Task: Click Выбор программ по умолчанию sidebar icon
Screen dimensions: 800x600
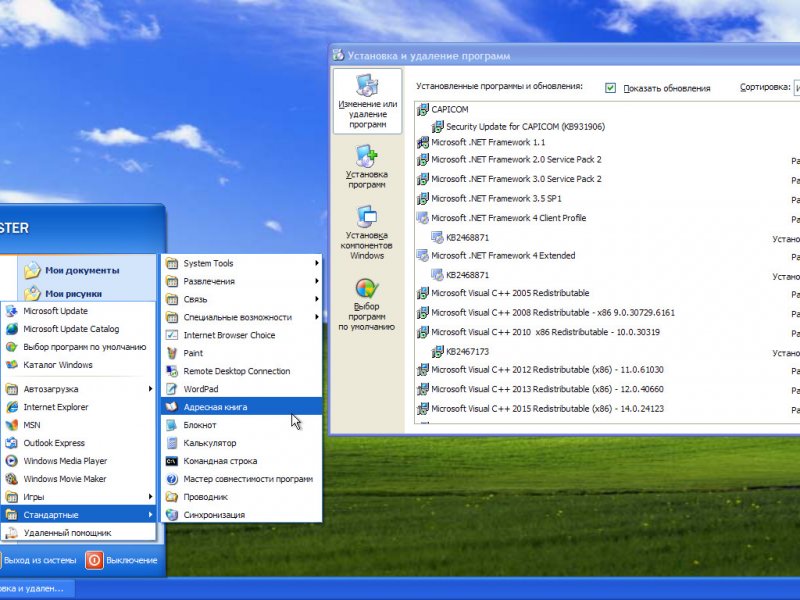Action: point(367,288)
